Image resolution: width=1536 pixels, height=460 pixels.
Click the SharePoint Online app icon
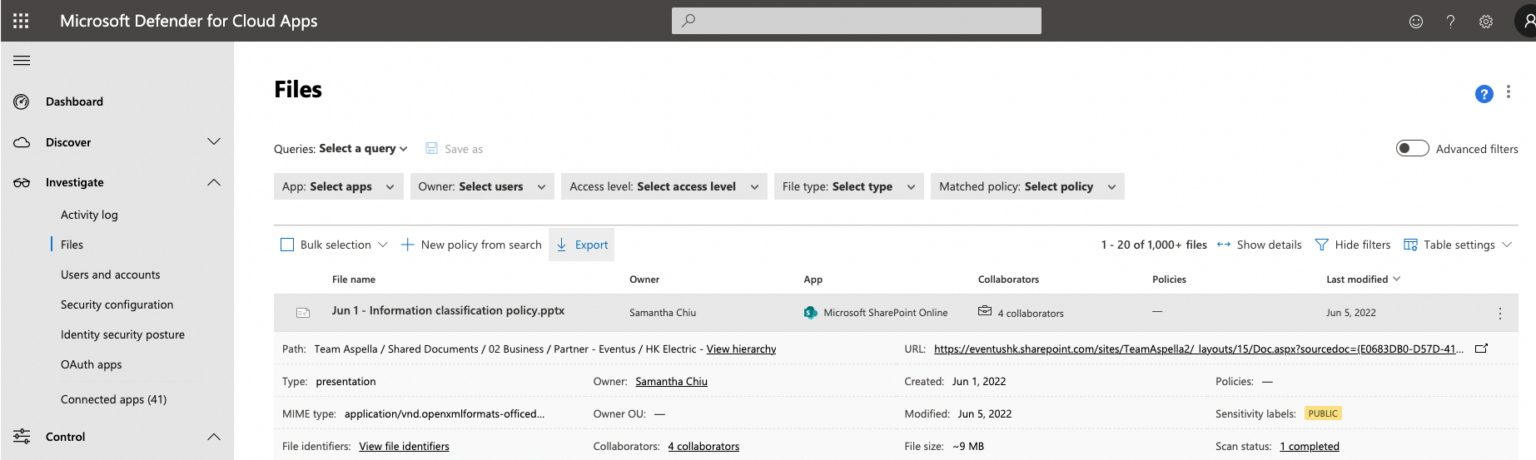[810, 313]
